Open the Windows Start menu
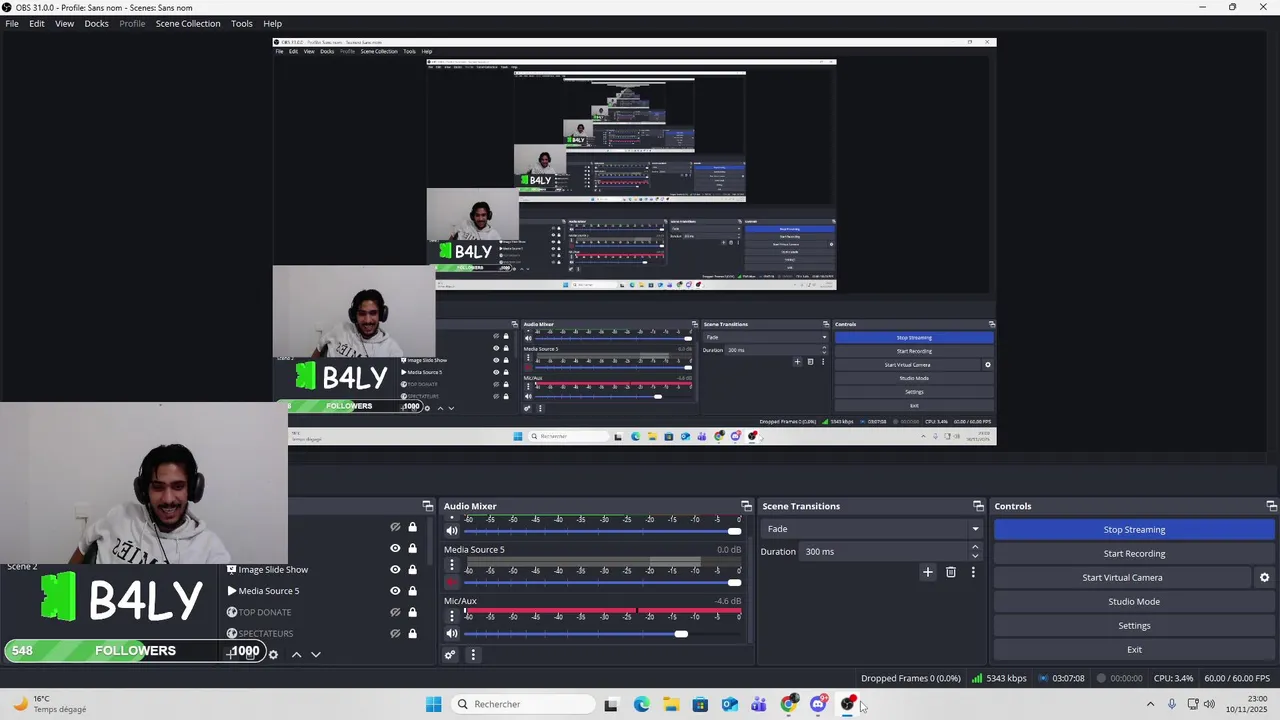 pyautogui.click(x=433, y=704)
